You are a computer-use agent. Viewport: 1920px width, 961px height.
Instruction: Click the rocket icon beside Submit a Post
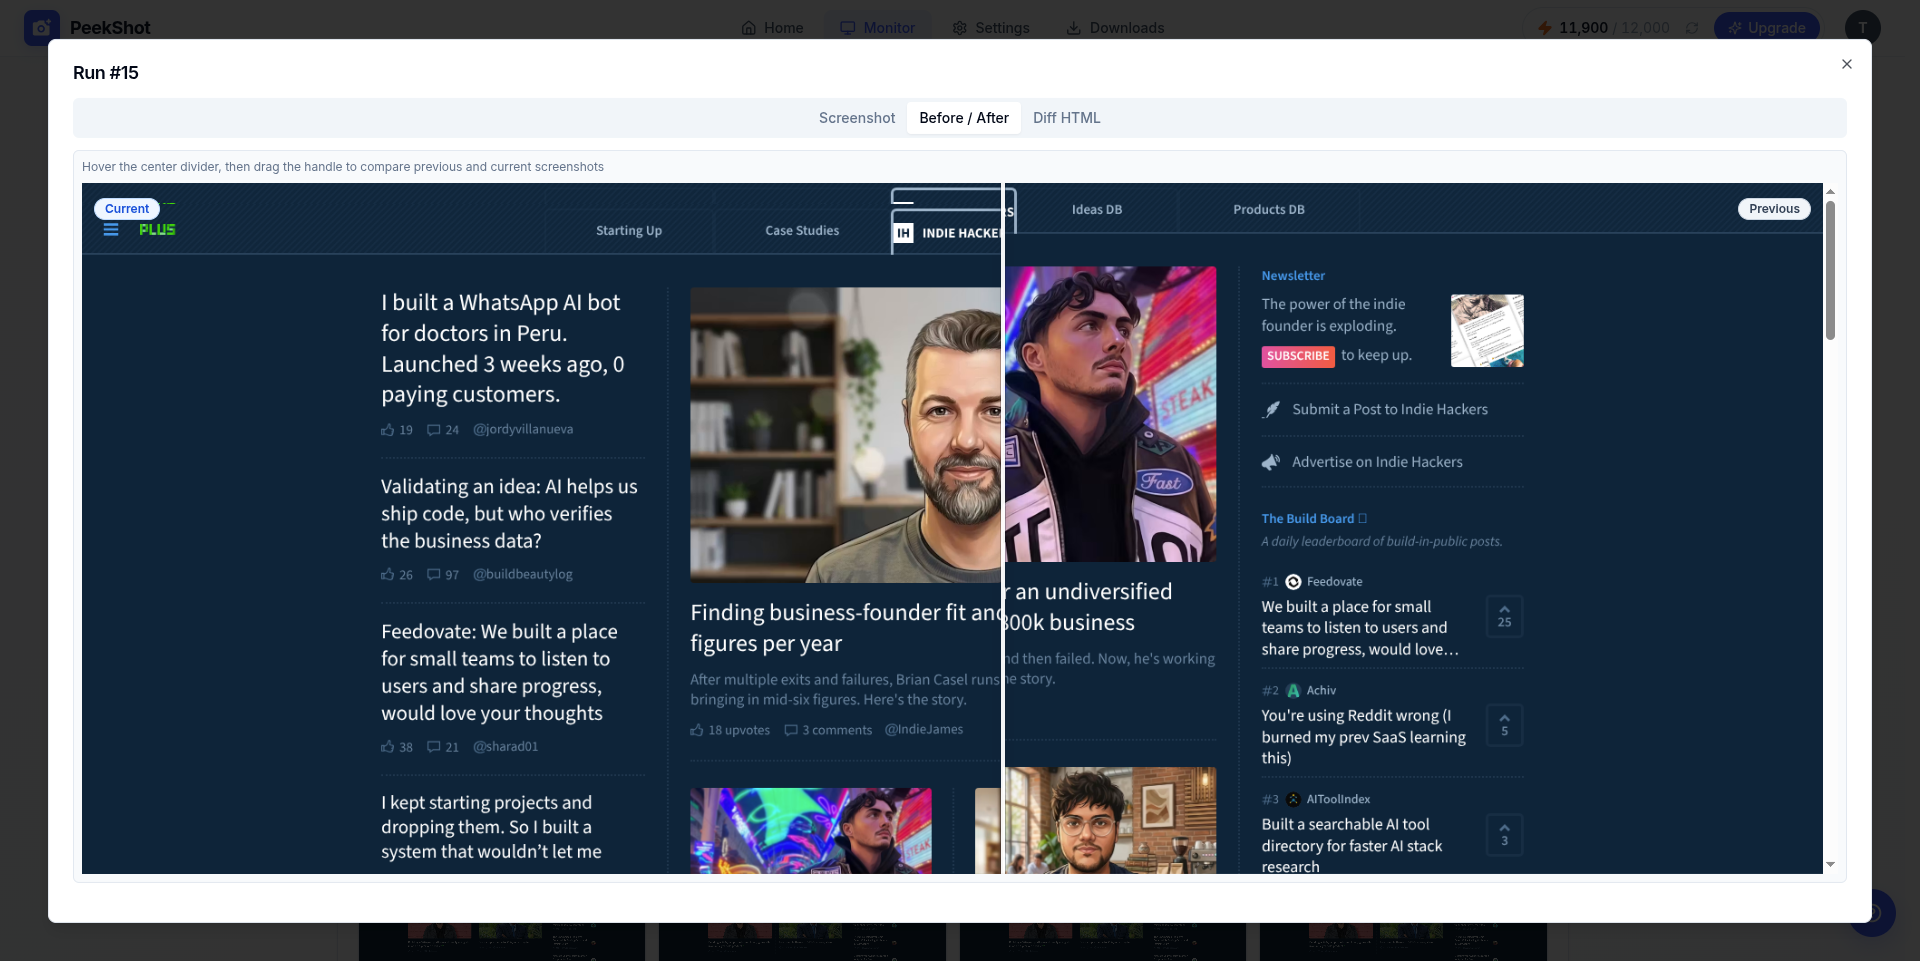[x=1271, y=409]
